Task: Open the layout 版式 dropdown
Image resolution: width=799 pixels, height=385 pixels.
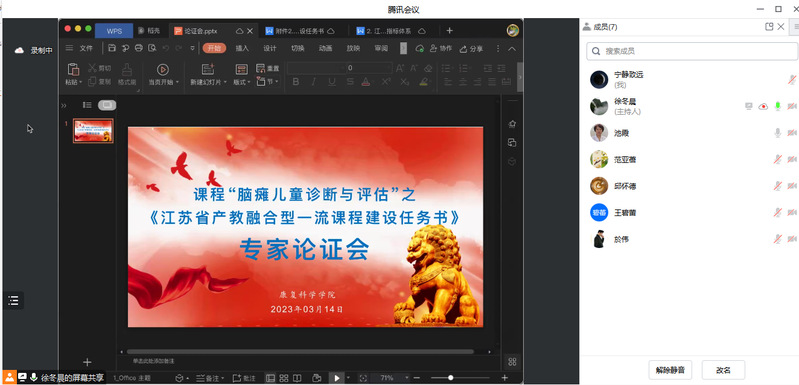Action: point(242,81)
